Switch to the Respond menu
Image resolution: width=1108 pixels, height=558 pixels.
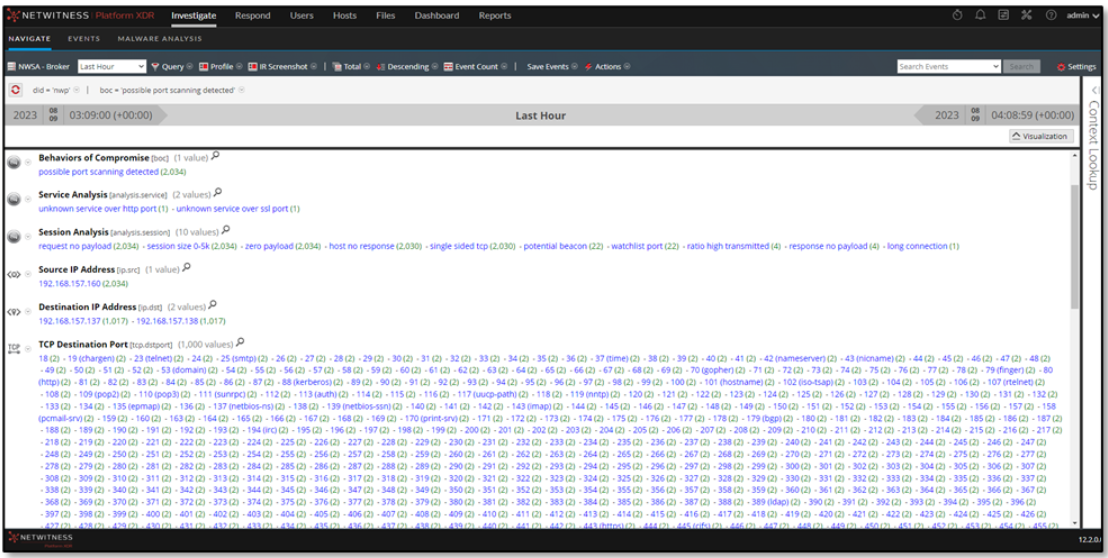pos(252,15)
